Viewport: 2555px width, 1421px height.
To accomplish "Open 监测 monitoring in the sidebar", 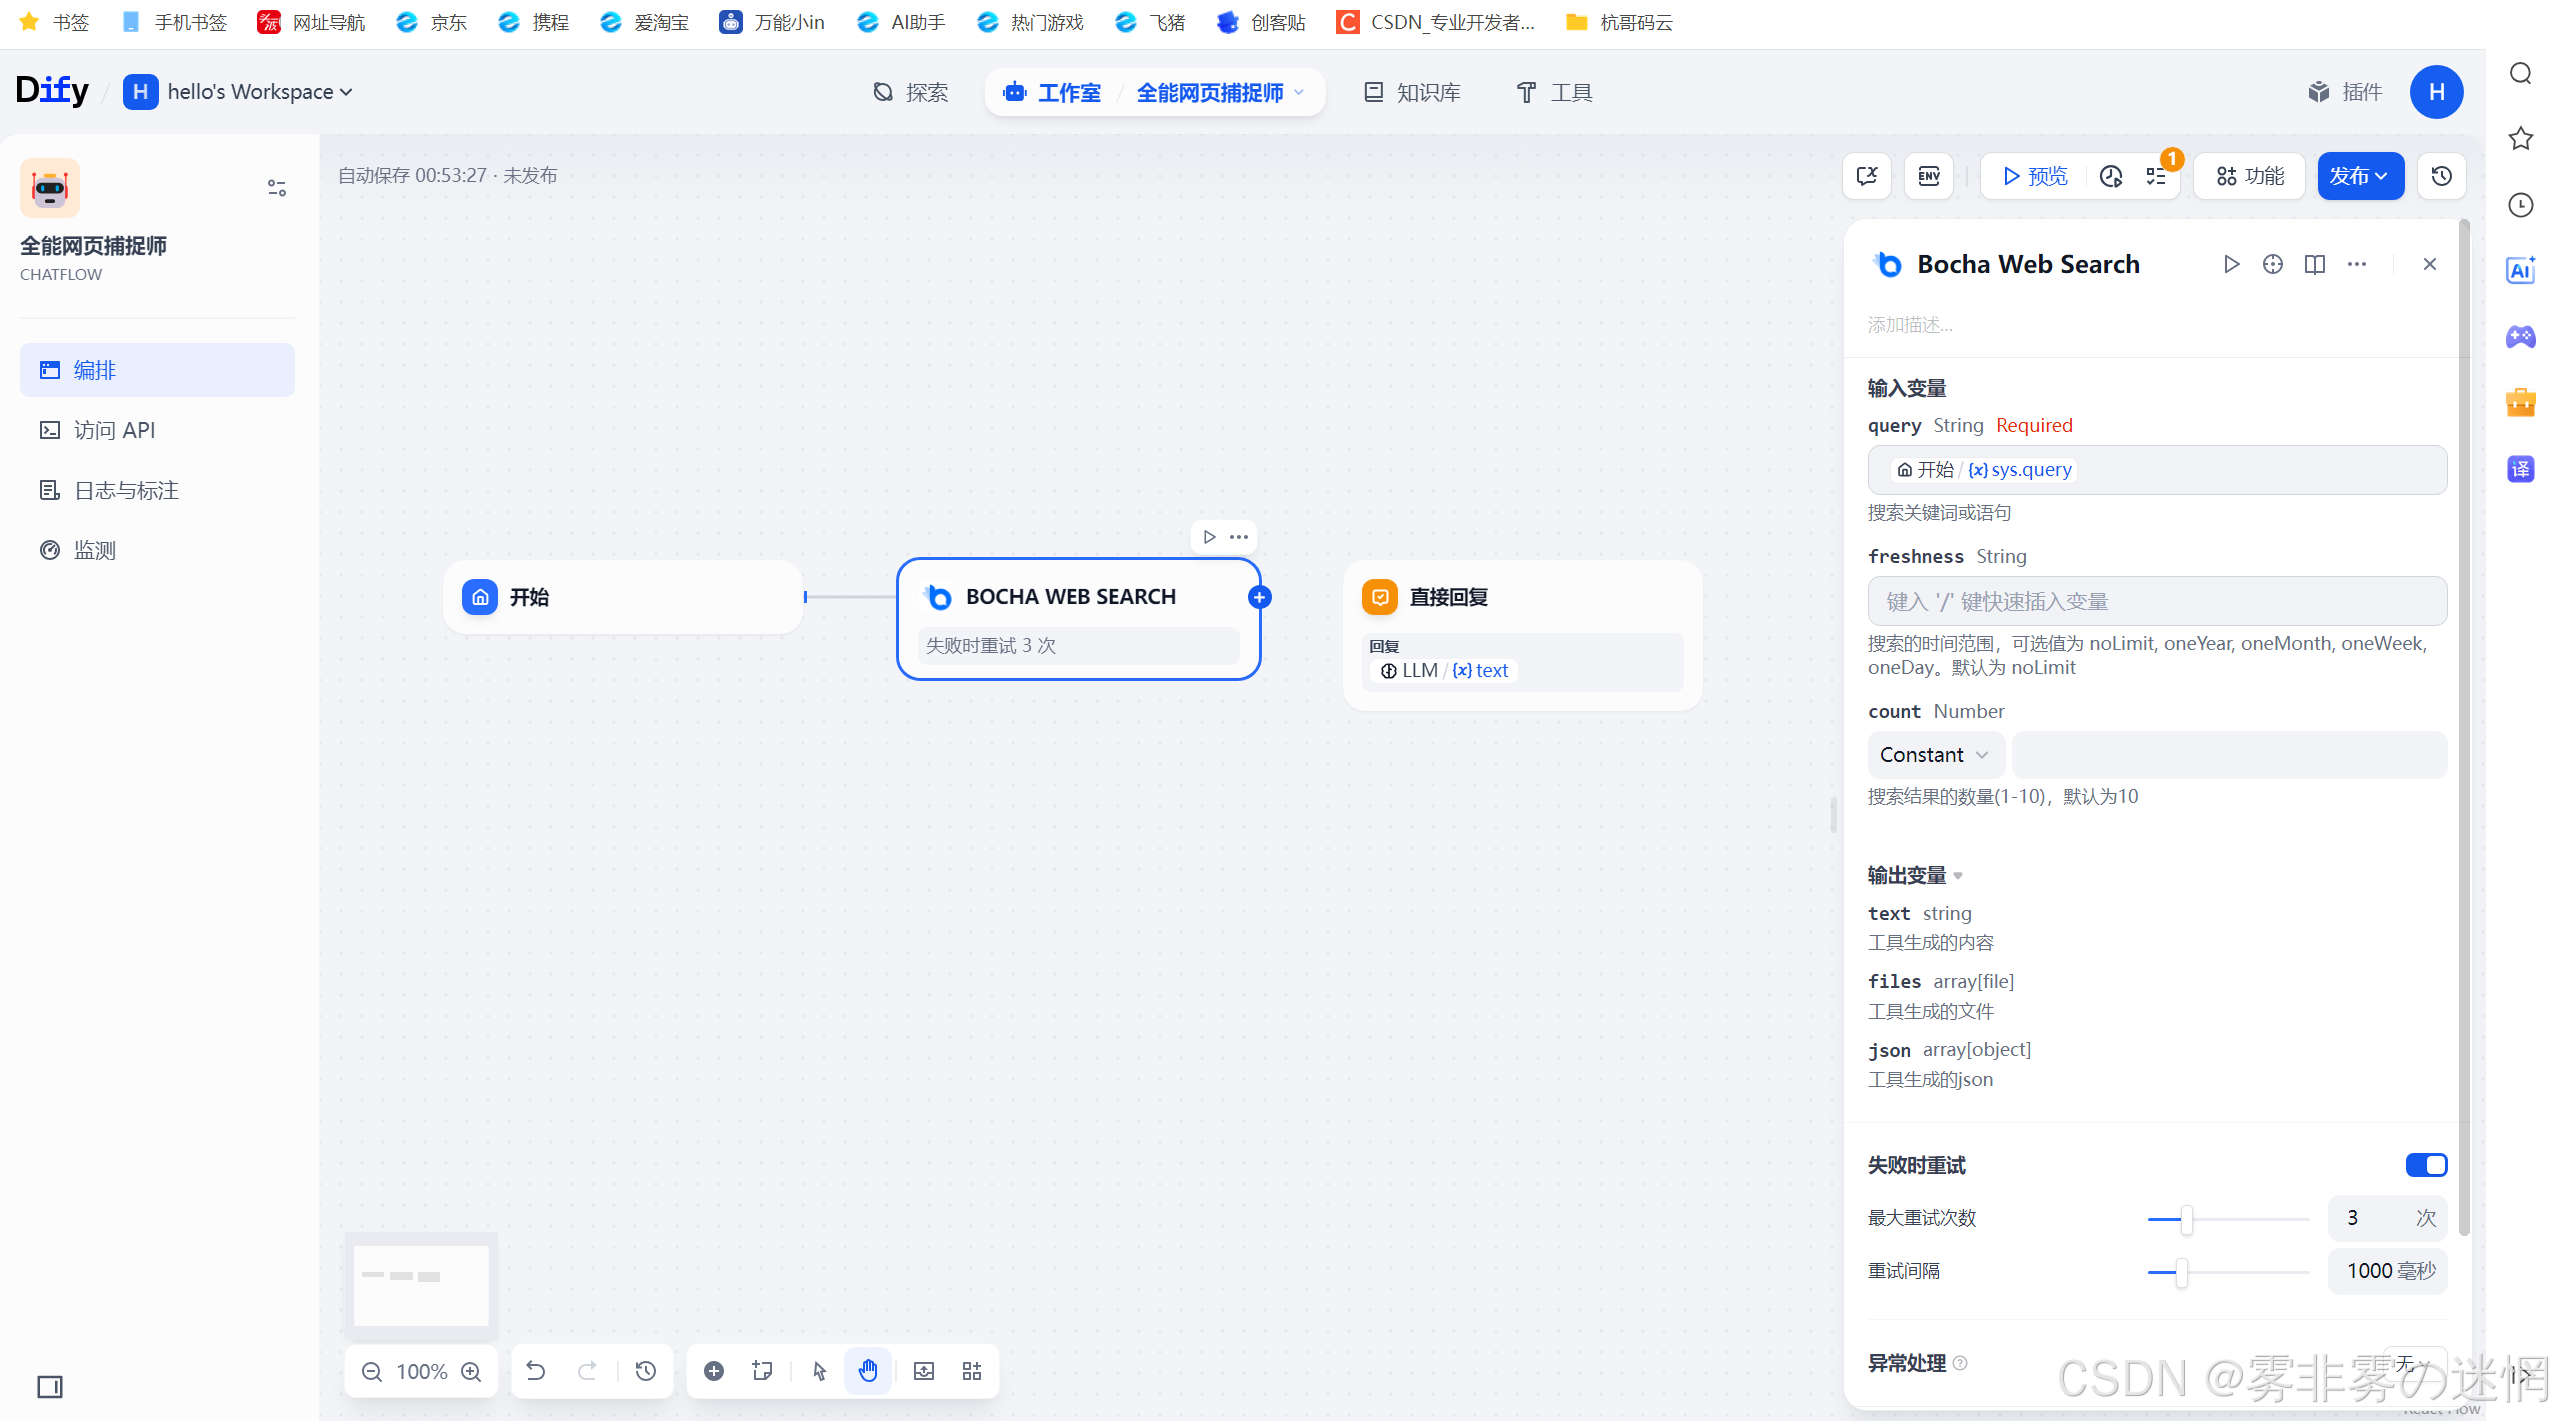I will tap(157, 550).
